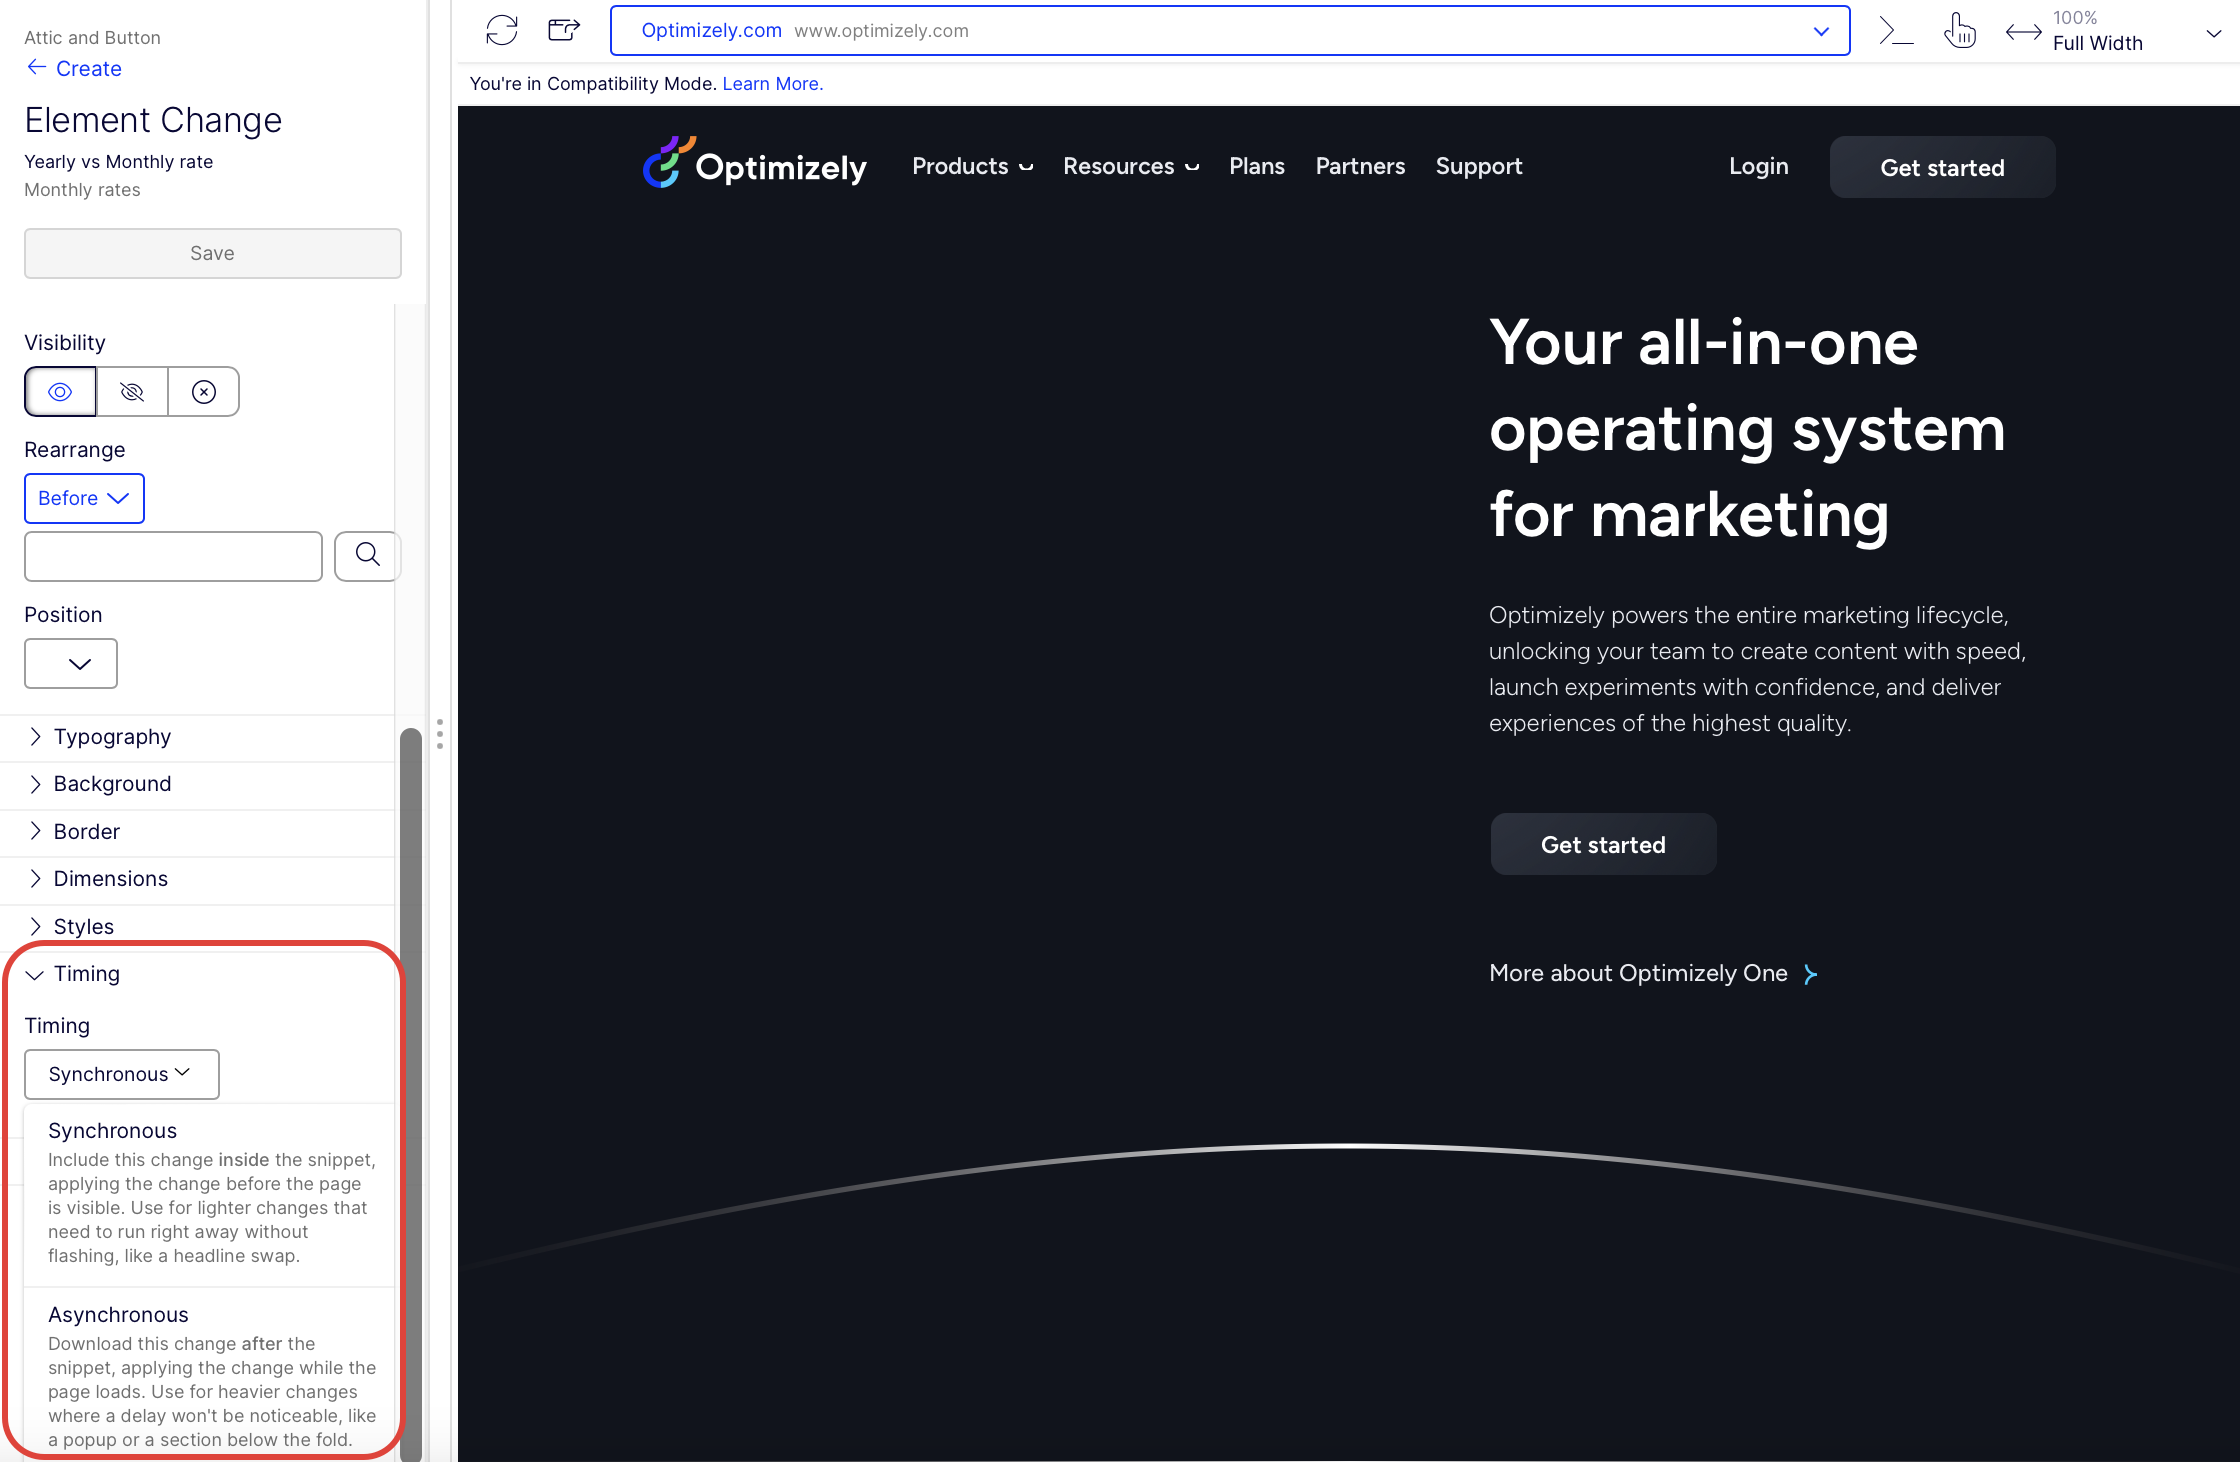Toggle the interactive mode hand icon

(x=1959, y=30)
